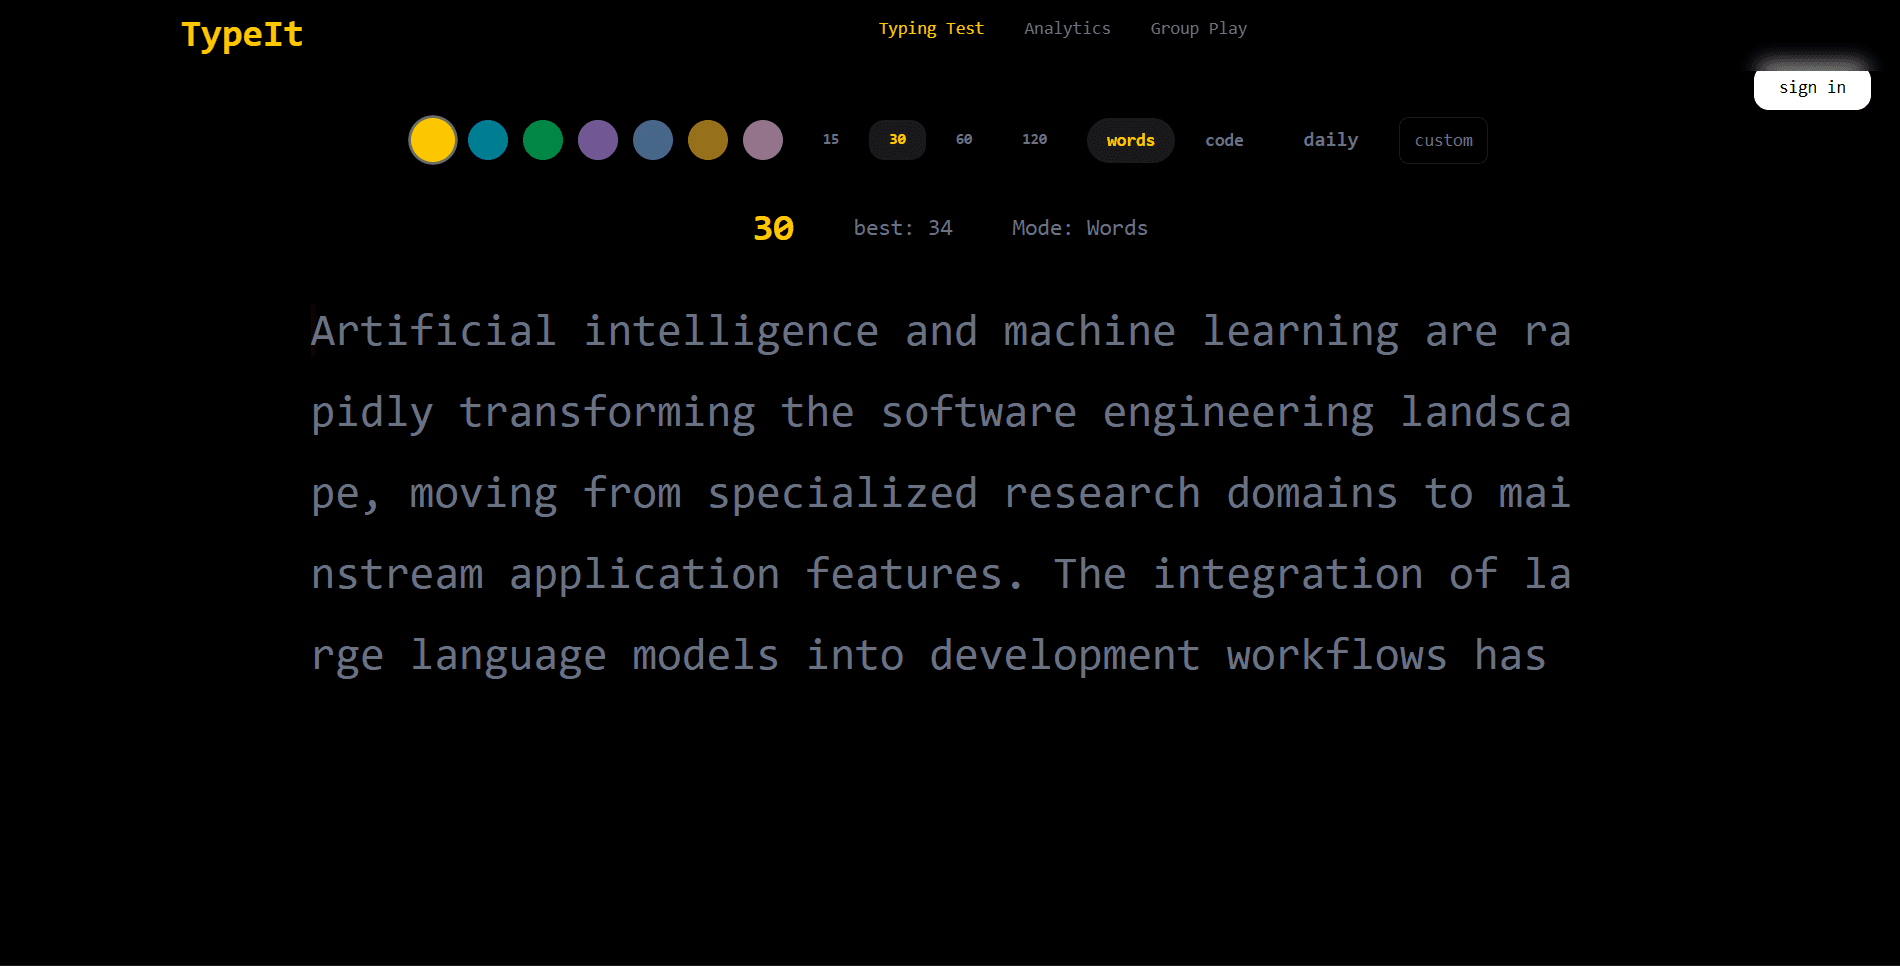The width and height of the screenshot is (1900, 966).
Task: Open the Group Play tab
Action: coord(1198,29)
